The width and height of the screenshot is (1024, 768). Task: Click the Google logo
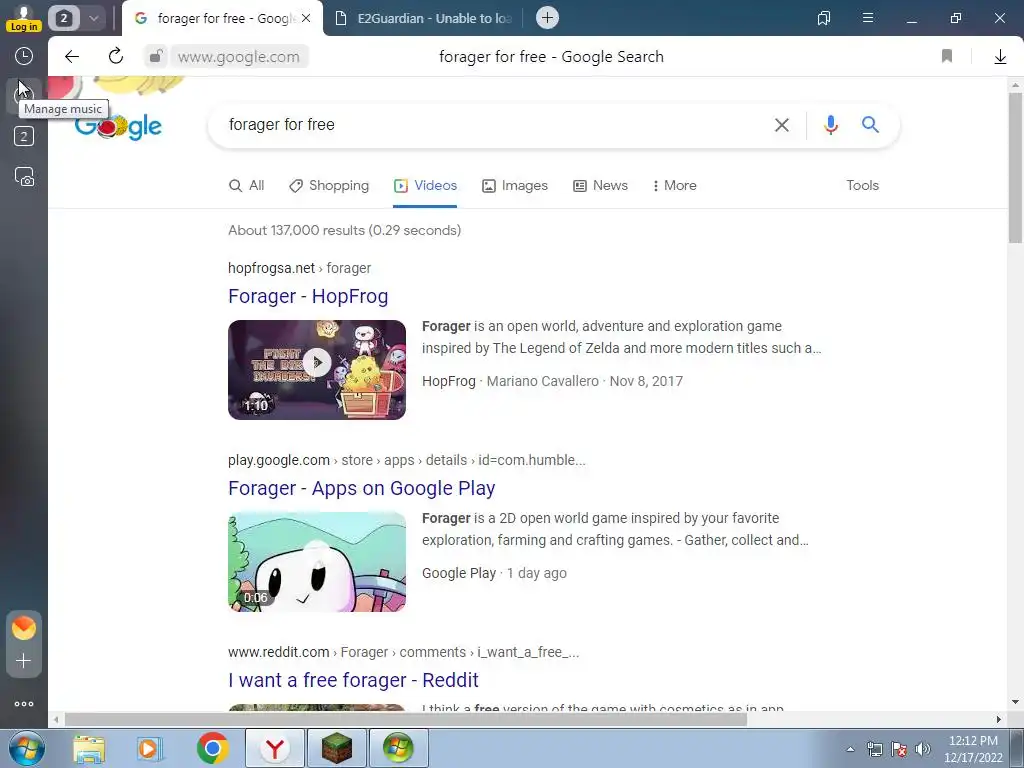tap(118, 125)
